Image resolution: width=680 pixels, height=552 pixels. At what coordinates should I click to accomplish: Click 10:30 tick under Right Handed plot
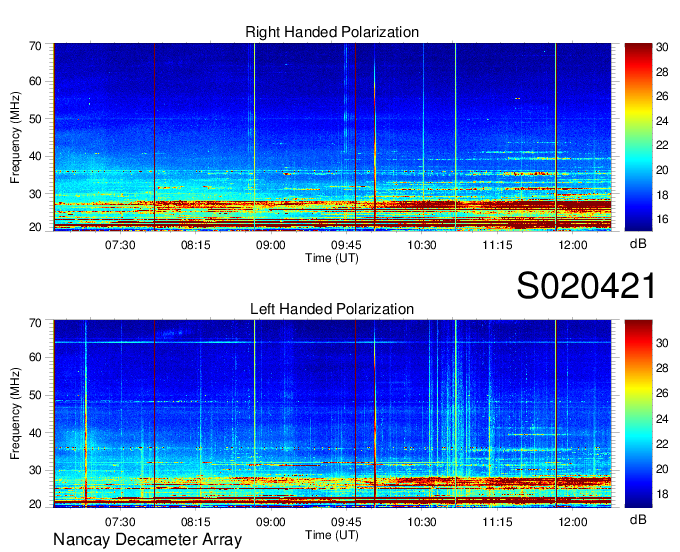coord(422,245)
